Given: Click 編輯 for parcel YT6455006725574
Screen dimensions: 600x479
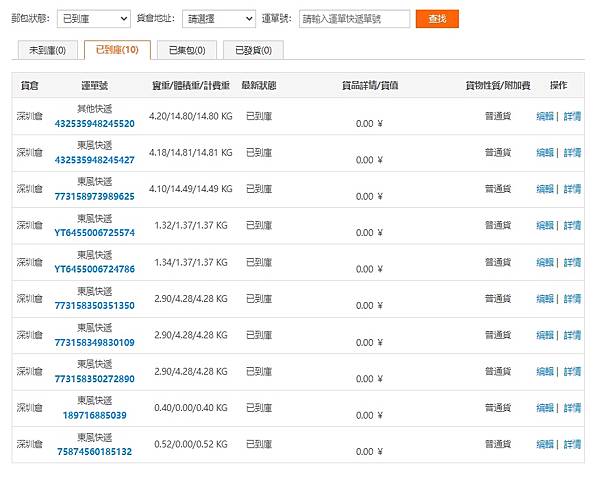Looking at the screenshot, I should (x=545, y=225).
